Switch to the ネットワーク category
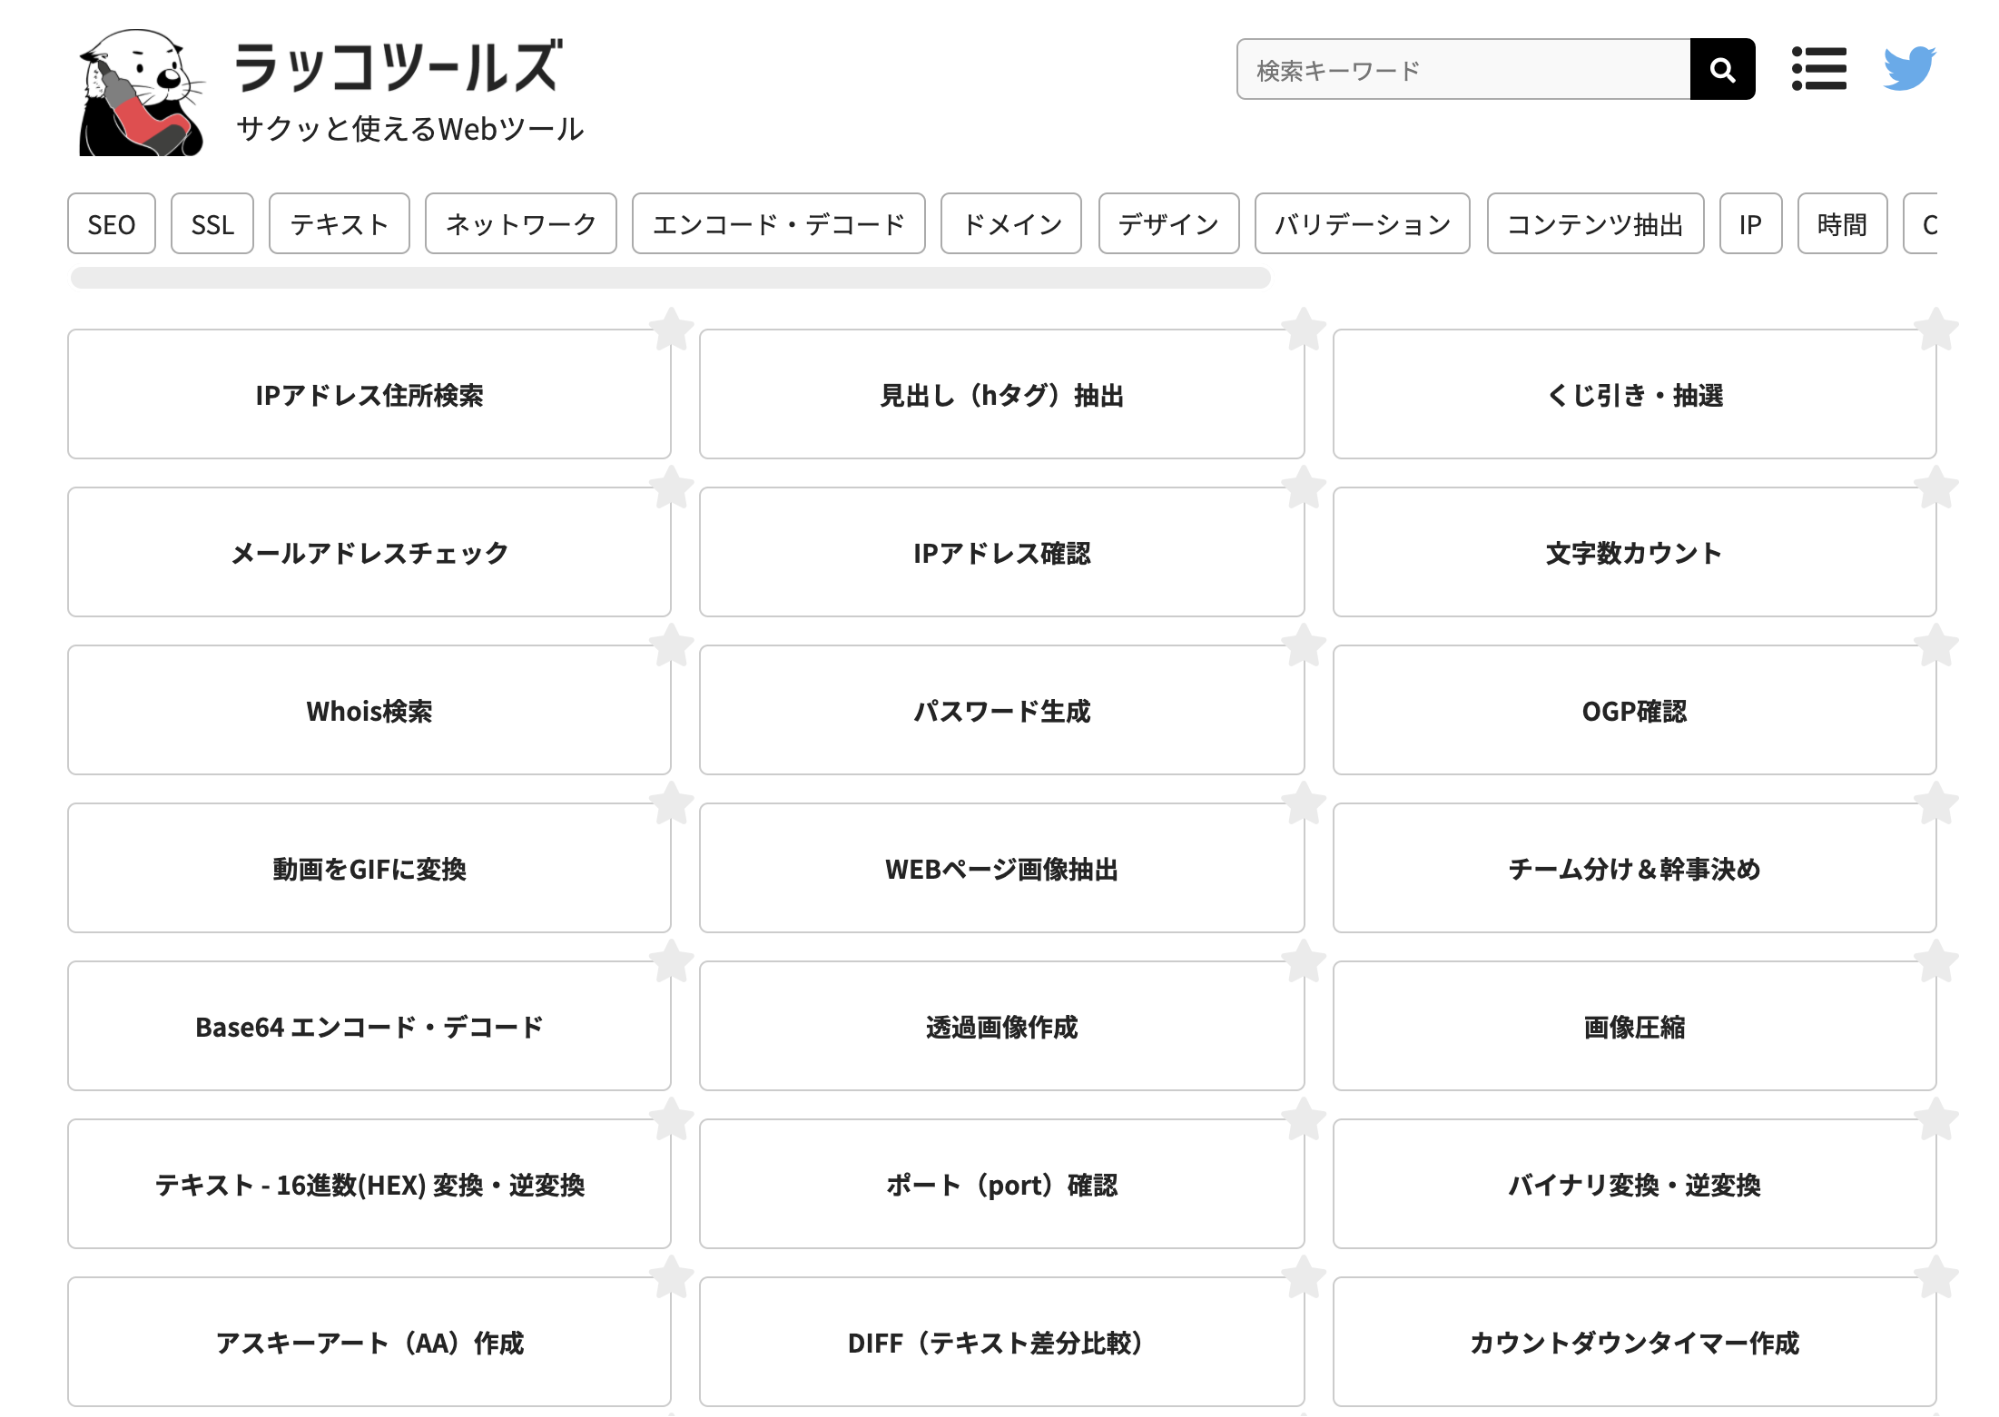This screenshot has height=1417, width=1999. tap(520, 224)
